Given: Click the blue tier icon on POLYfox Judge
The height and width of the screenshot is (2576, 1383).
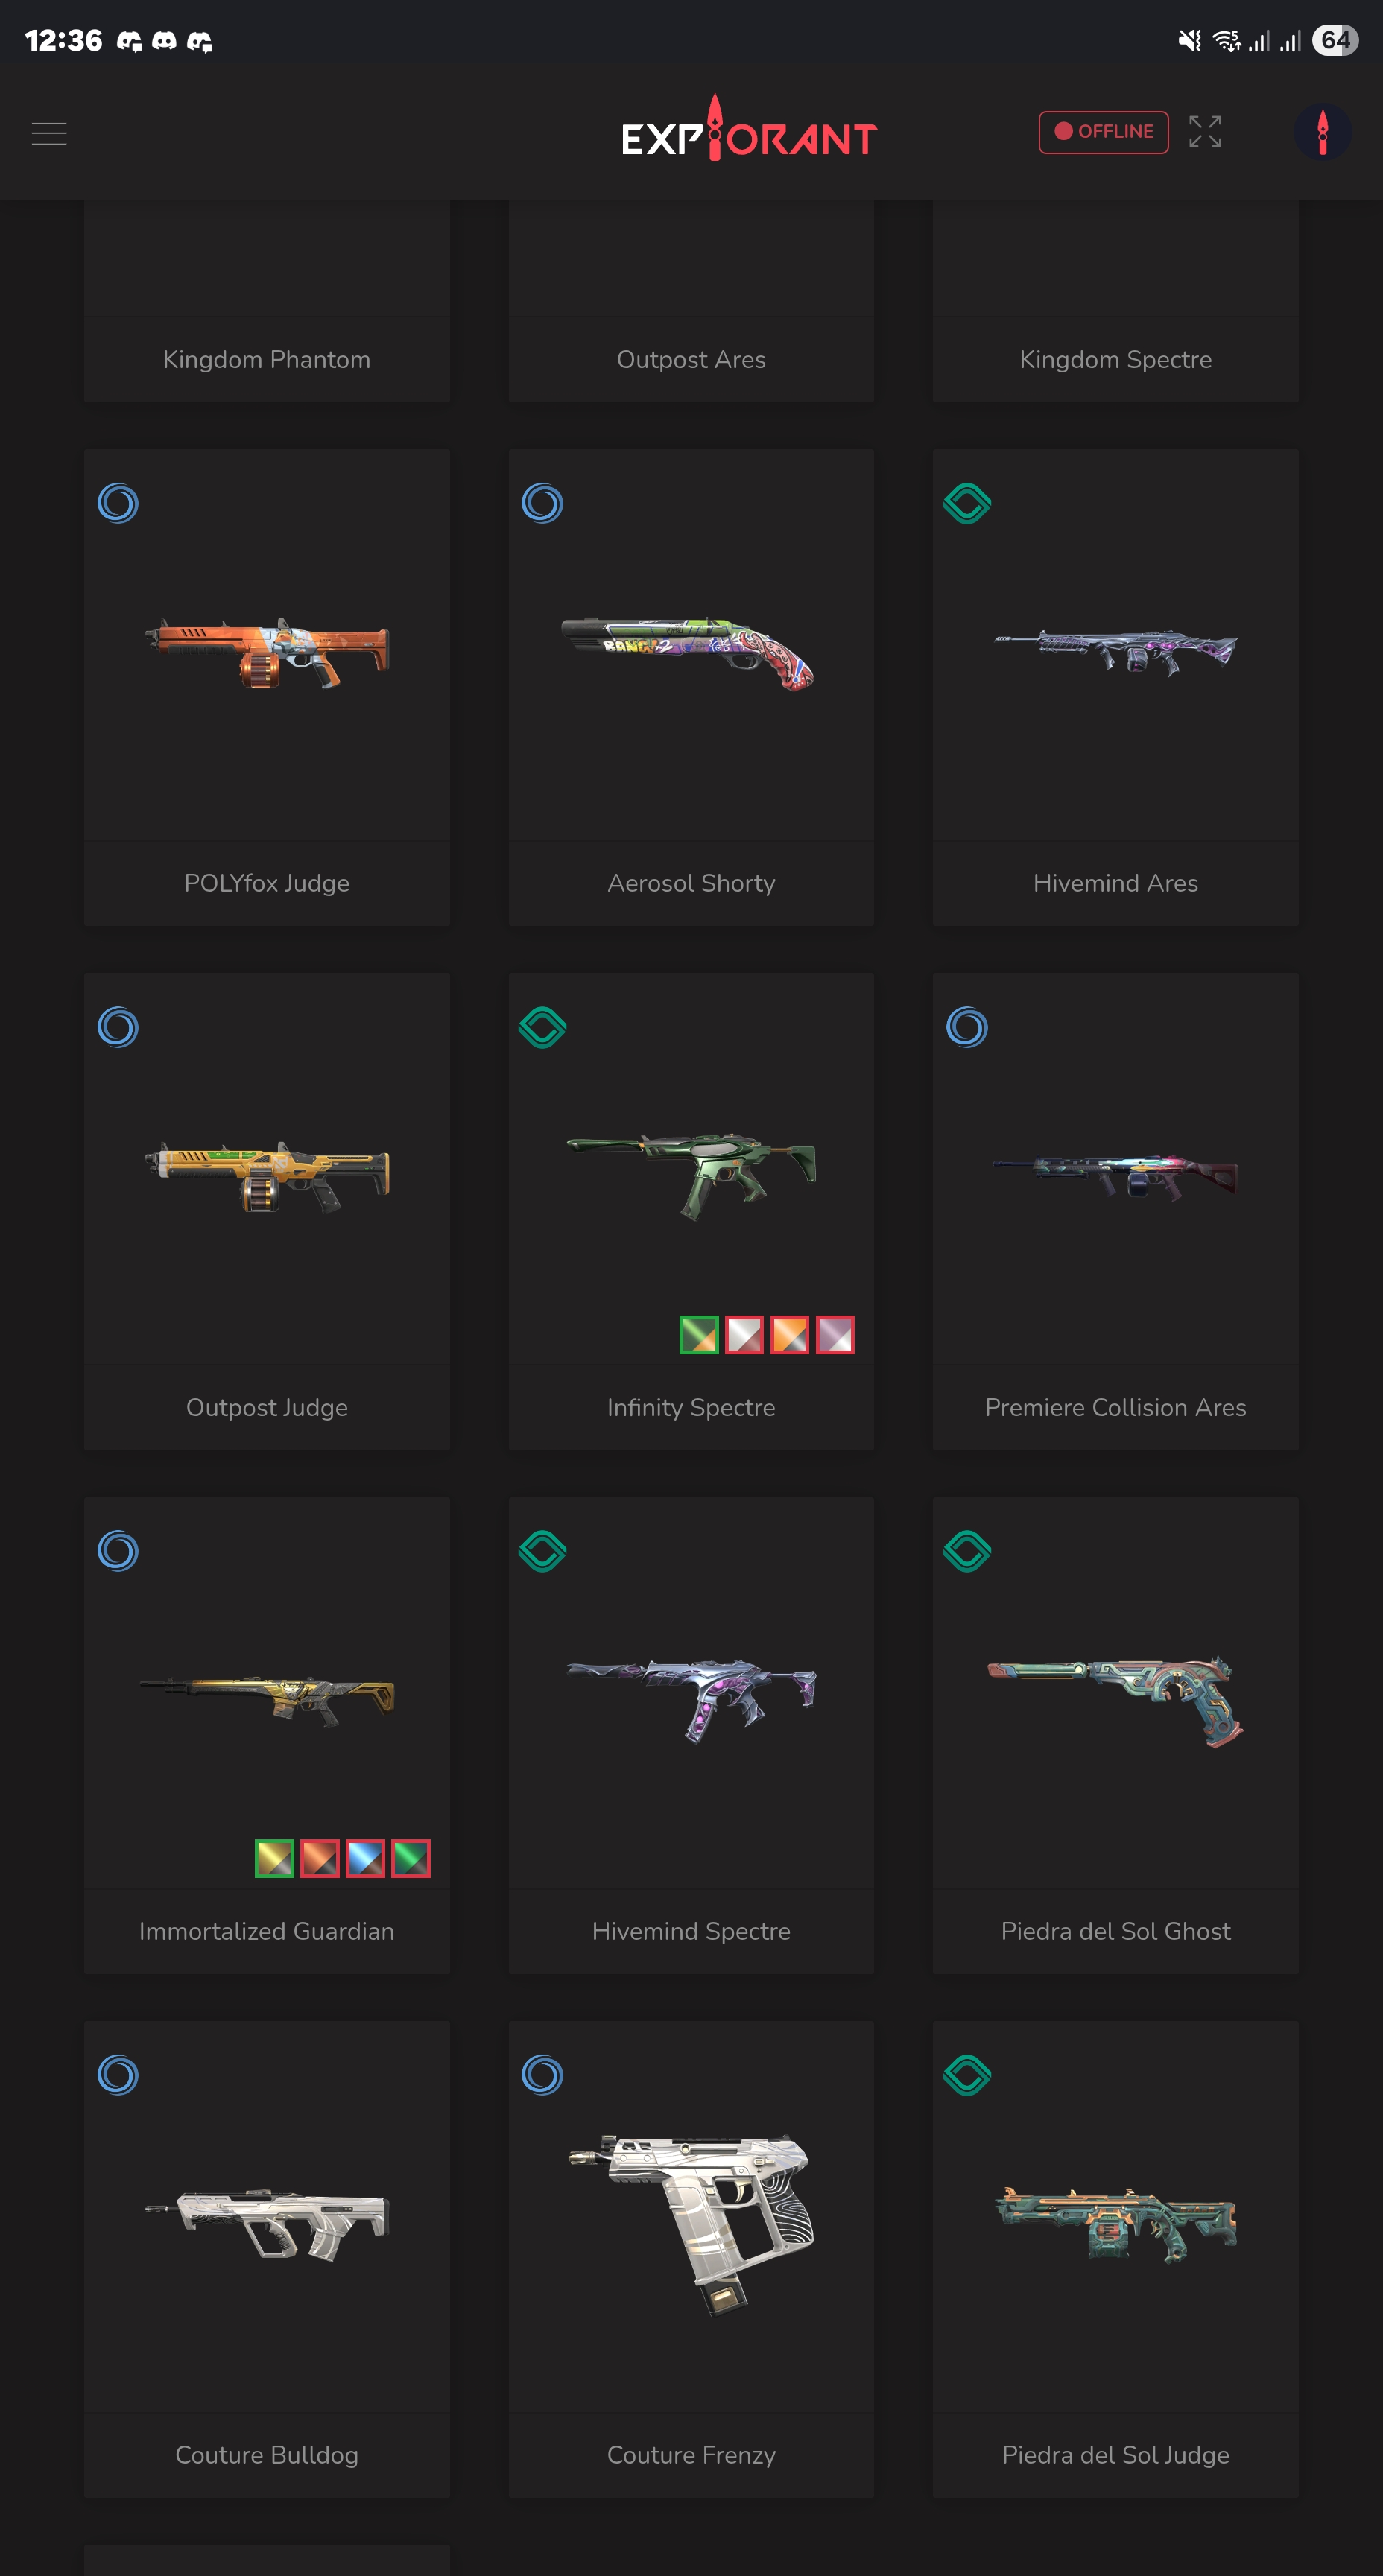Looking at the screenshot, I should pos(118,503).
